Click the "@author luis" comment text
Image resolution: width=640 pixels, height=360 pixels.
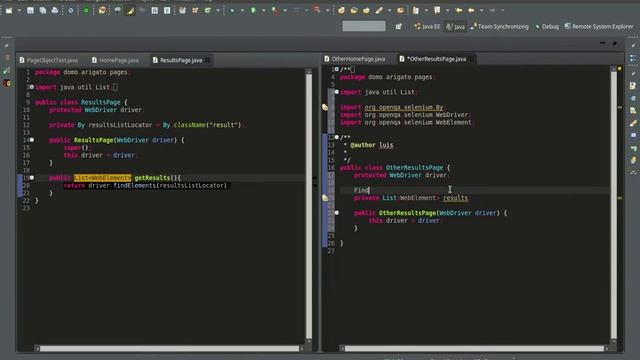pyautogui.click(x=371, y=145)
